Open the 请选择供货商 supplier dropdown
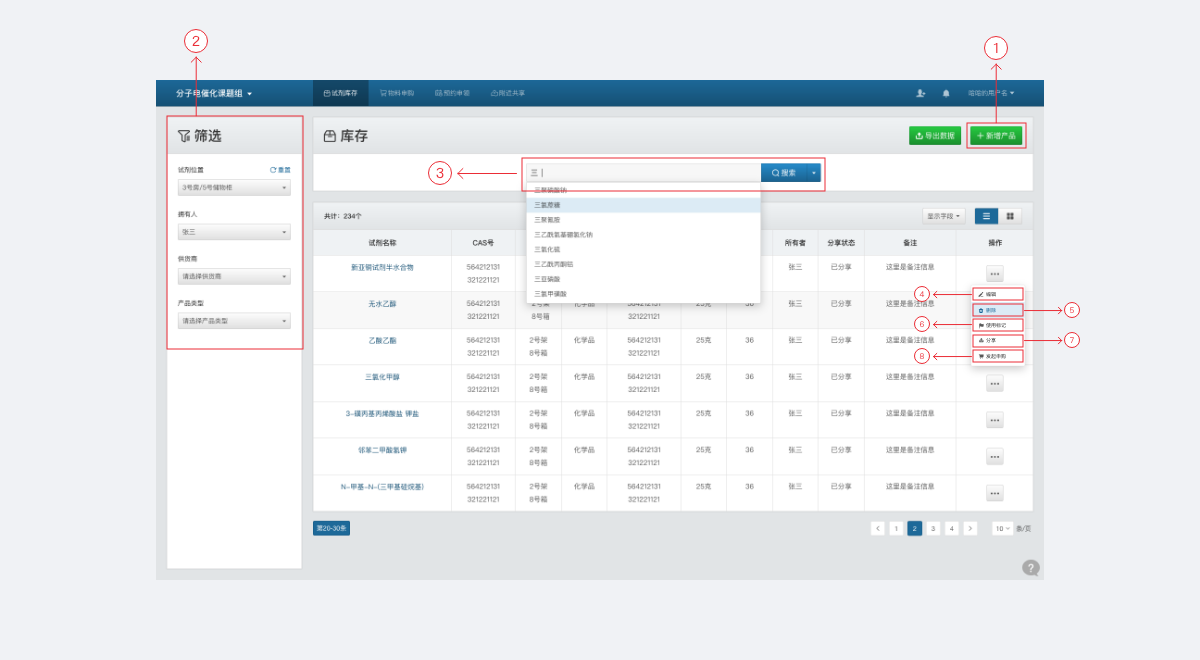 click(234, 276)
